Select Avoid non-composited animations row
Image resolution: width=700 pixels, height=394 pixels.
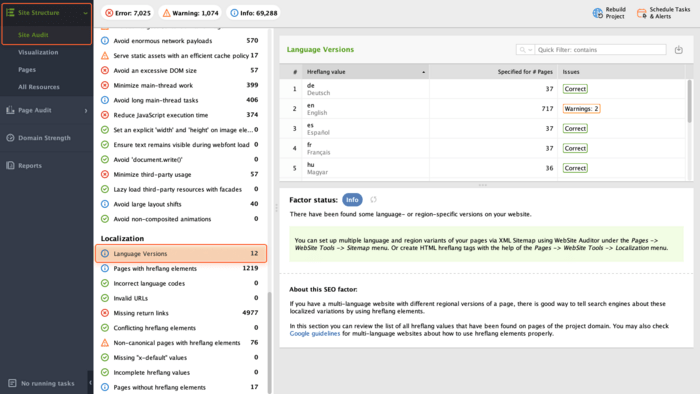coord(181,219)
